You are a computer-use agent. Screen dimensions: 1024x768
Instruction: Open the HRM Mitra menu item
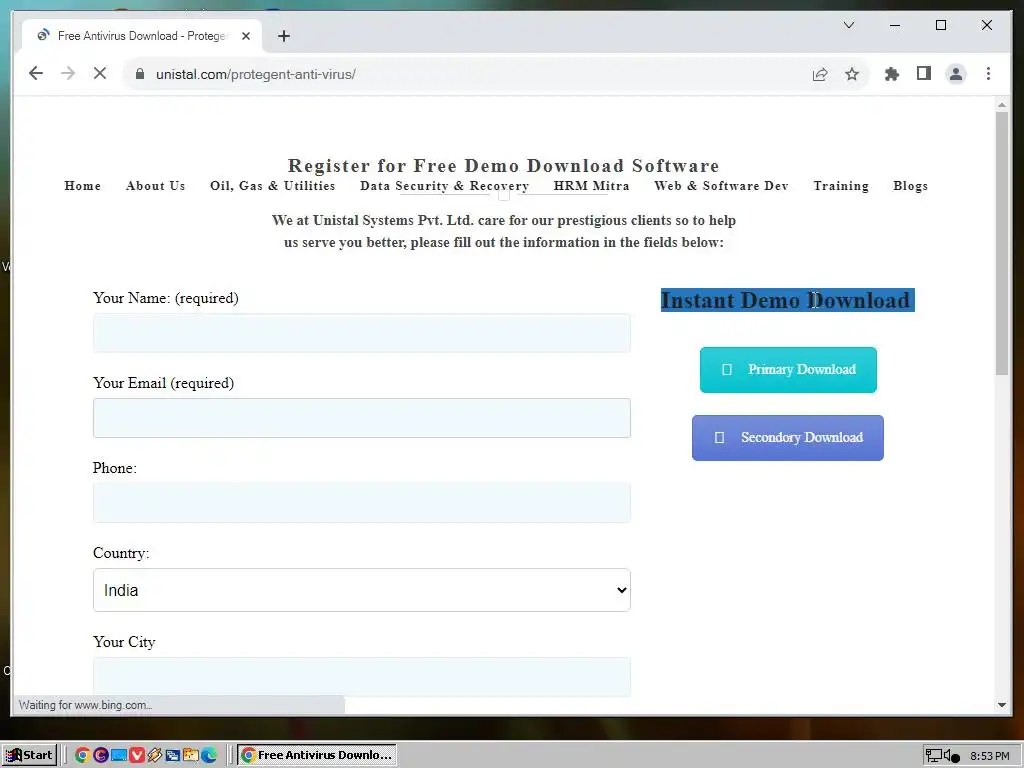point(591,185)
